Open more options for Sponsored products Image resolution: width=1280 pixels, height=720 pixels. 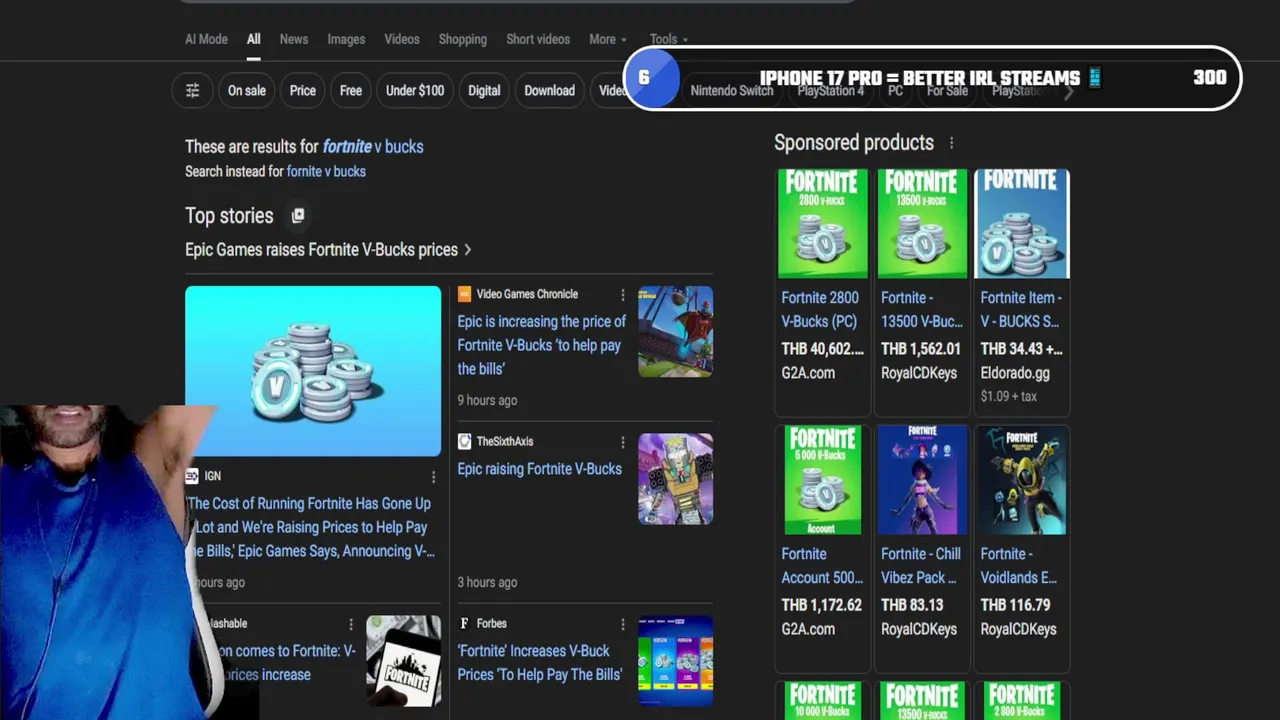click(x=951, y=143)
